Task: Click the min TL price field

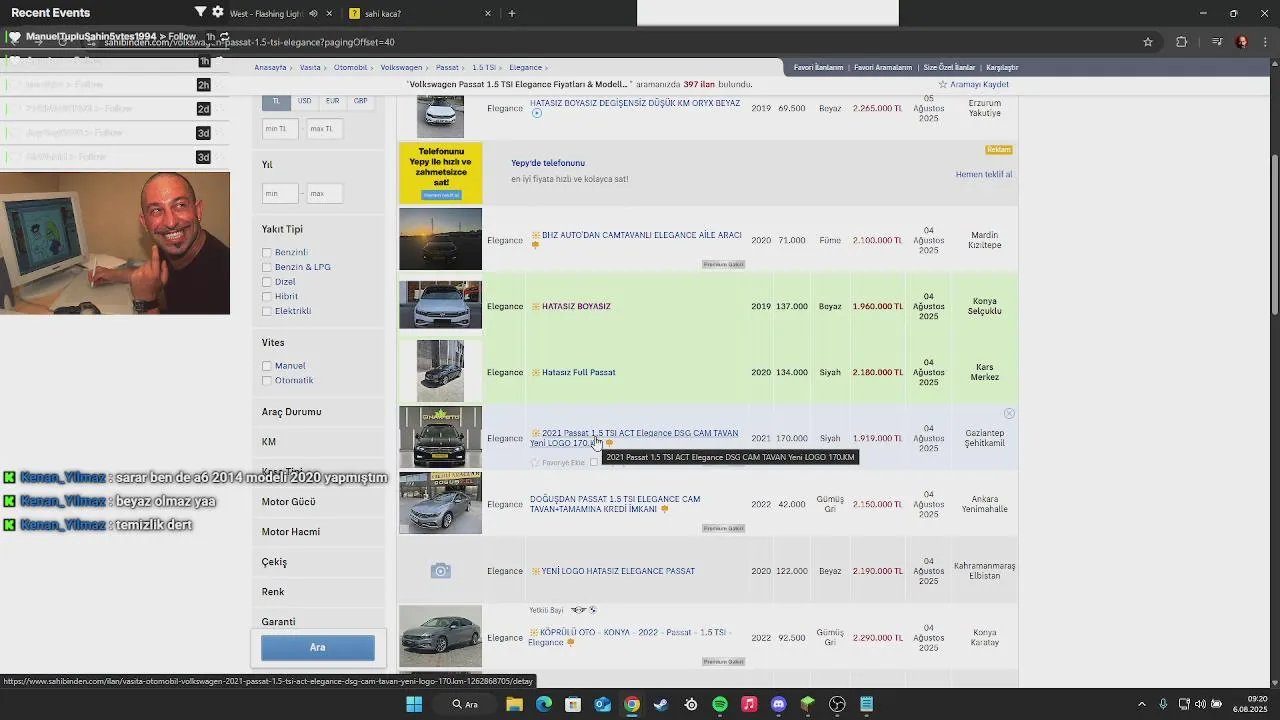Action: (280, 129)
